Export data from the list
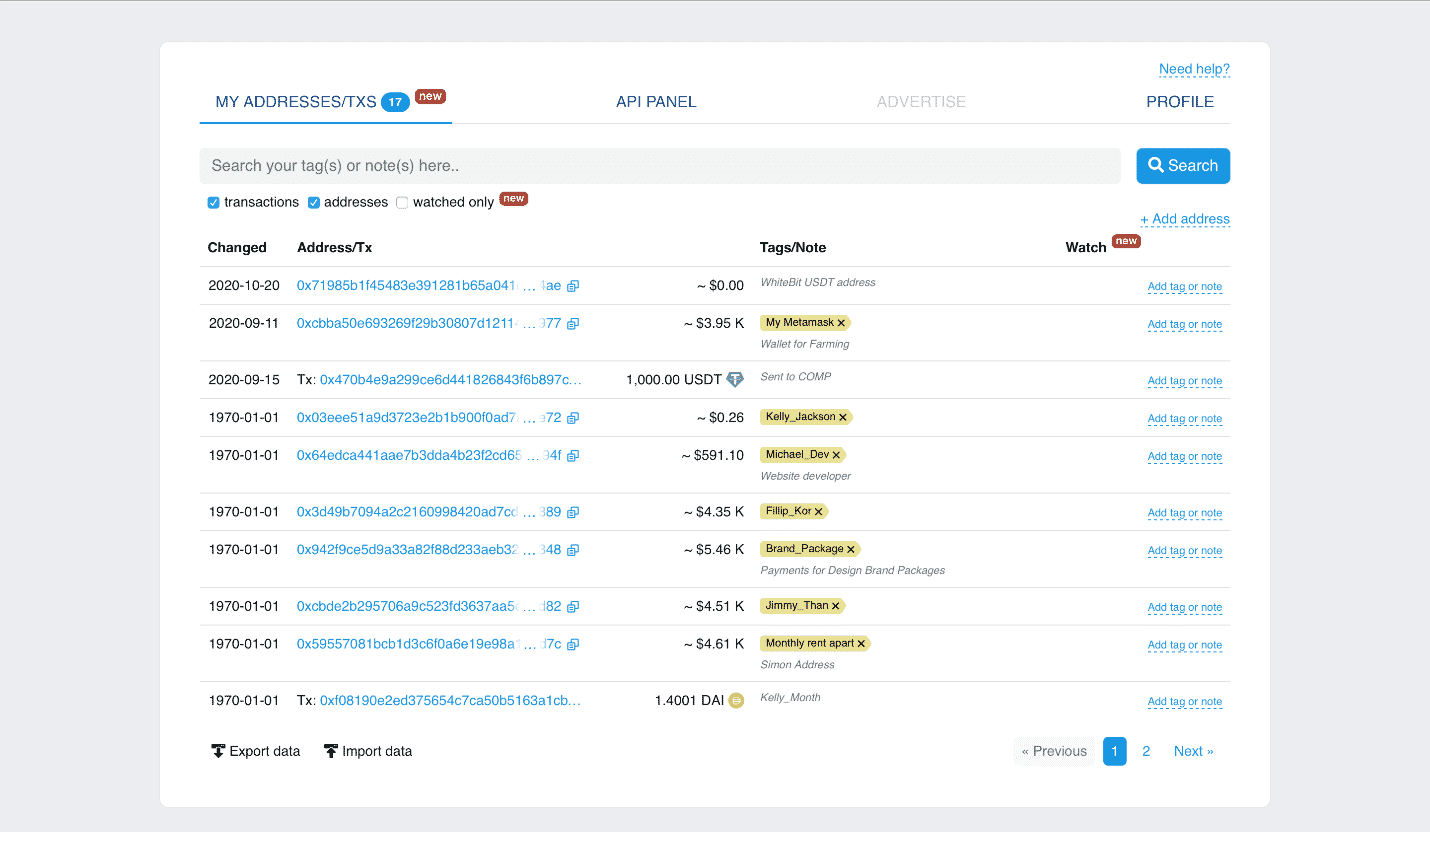Viewport: 1430px width, 856px height. pos(255,751)
